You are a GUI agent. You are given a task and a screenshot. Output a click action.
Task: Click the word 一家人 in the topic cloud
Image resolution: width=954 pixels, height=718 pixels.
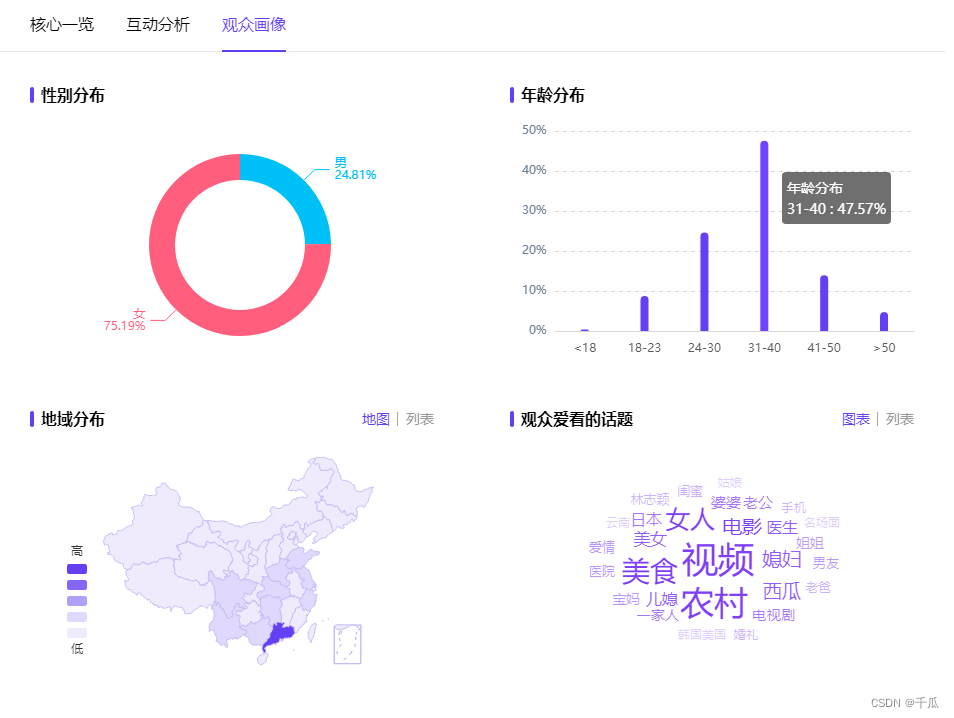[x=657, y=615]
